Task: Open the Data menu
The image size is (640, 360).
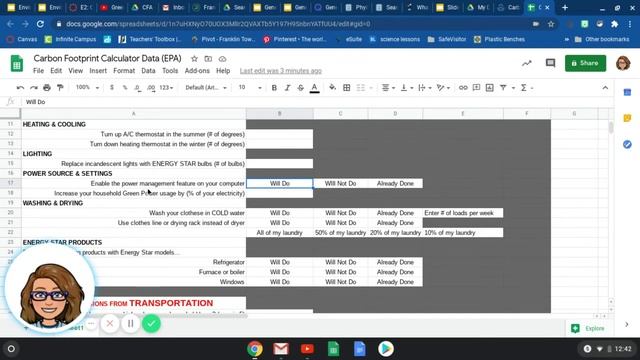Action: point(148,71)
